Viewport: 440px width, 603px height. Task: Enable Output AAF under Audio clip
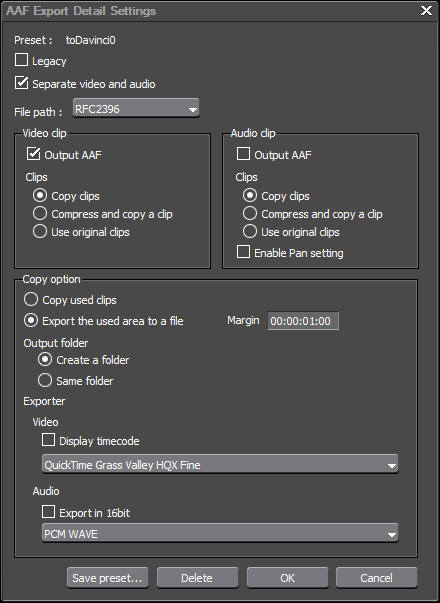[243, 154]
